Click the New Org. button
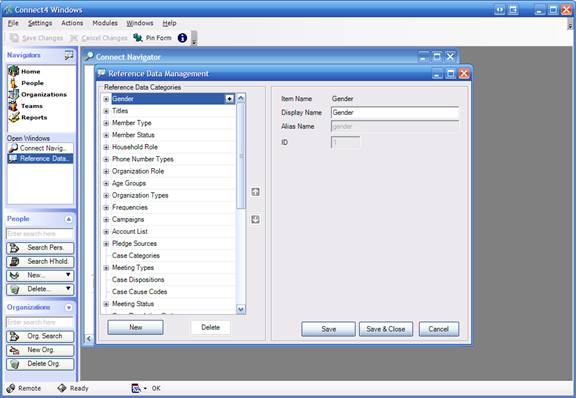 coord(40,350)
